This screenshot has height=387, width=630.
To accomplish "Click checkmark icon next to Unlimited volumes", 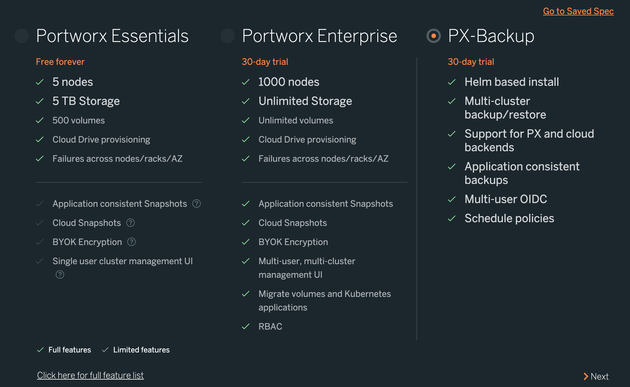I will click(246, 121).
